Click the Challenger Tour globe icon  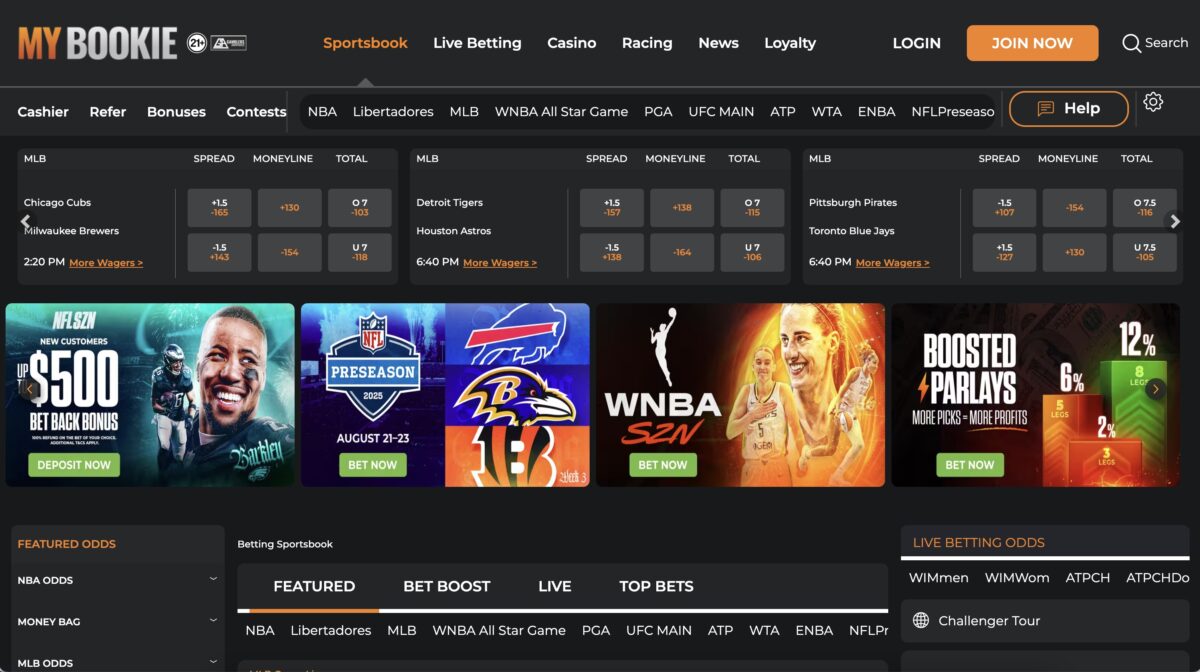point(921,621)
